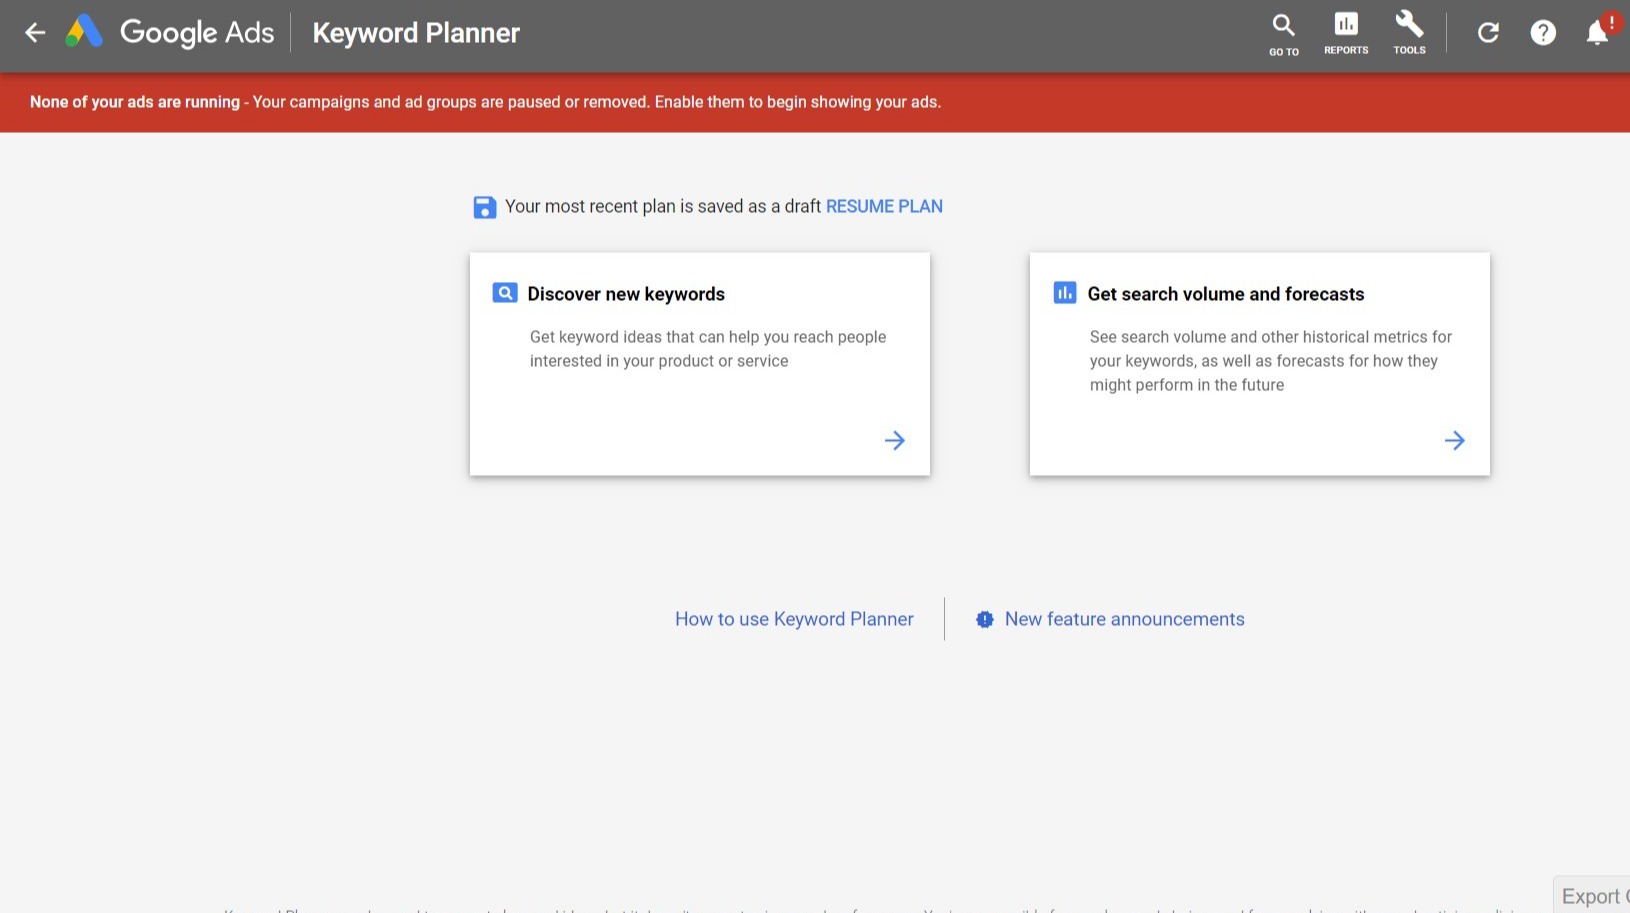
Task: Click the Google Ads logo
Action: (x=170, y=32)
